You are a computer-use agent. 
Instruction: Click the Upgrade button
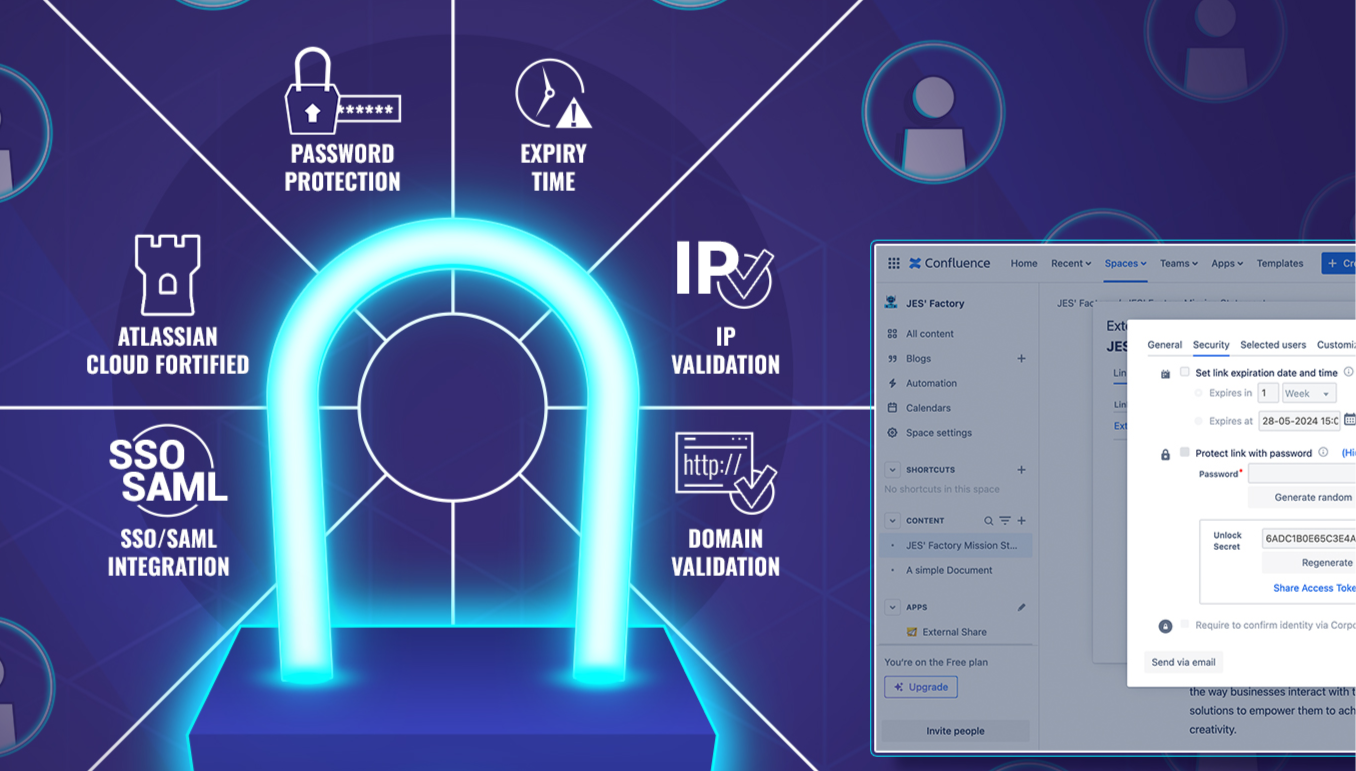pyautogui.click(x=921, y=687)
